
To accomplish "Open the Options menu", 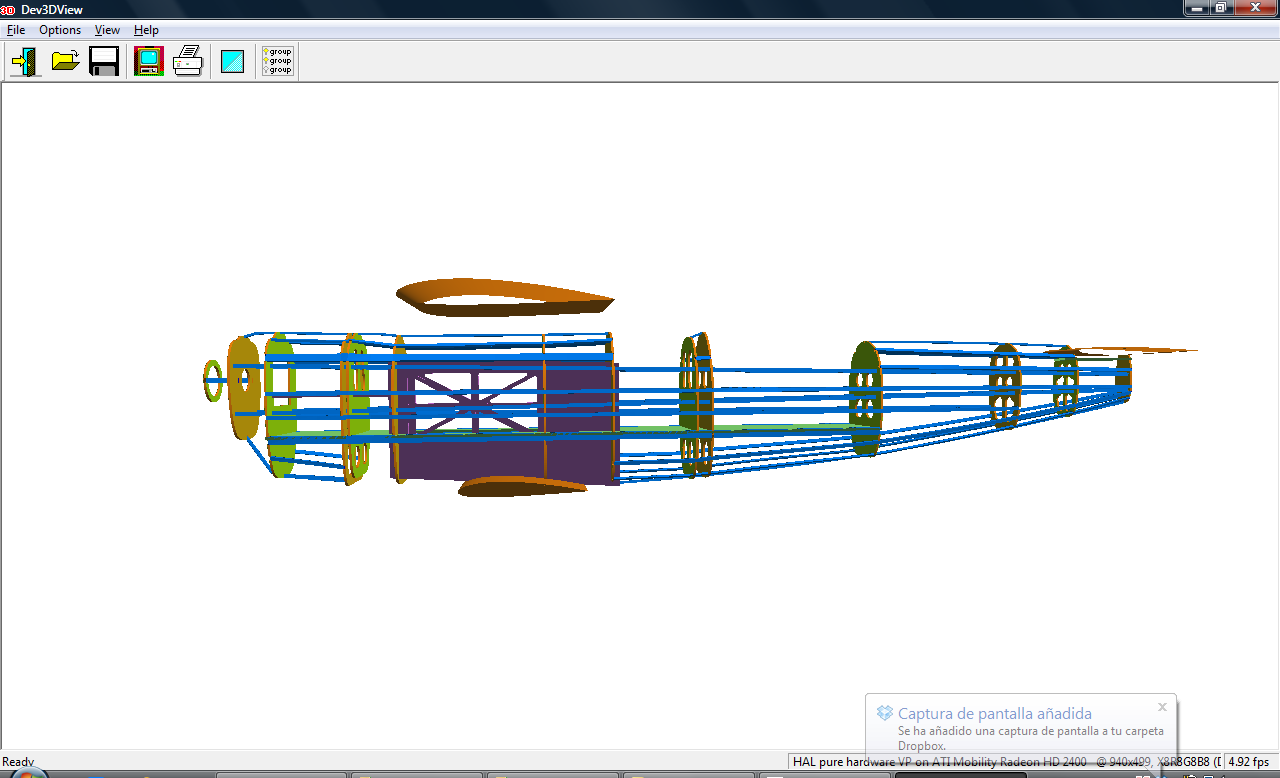I will tap(60, 30).
